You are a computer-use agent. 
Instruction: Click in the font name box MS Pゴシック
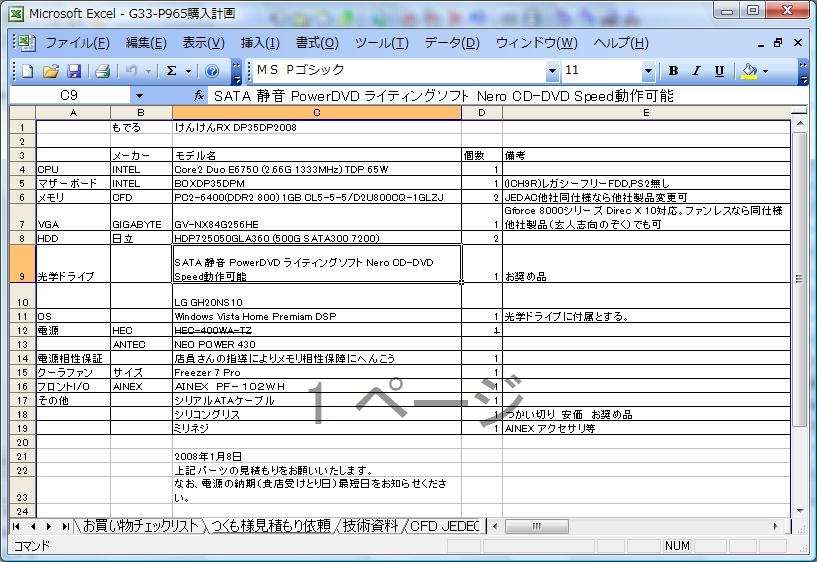399,70
